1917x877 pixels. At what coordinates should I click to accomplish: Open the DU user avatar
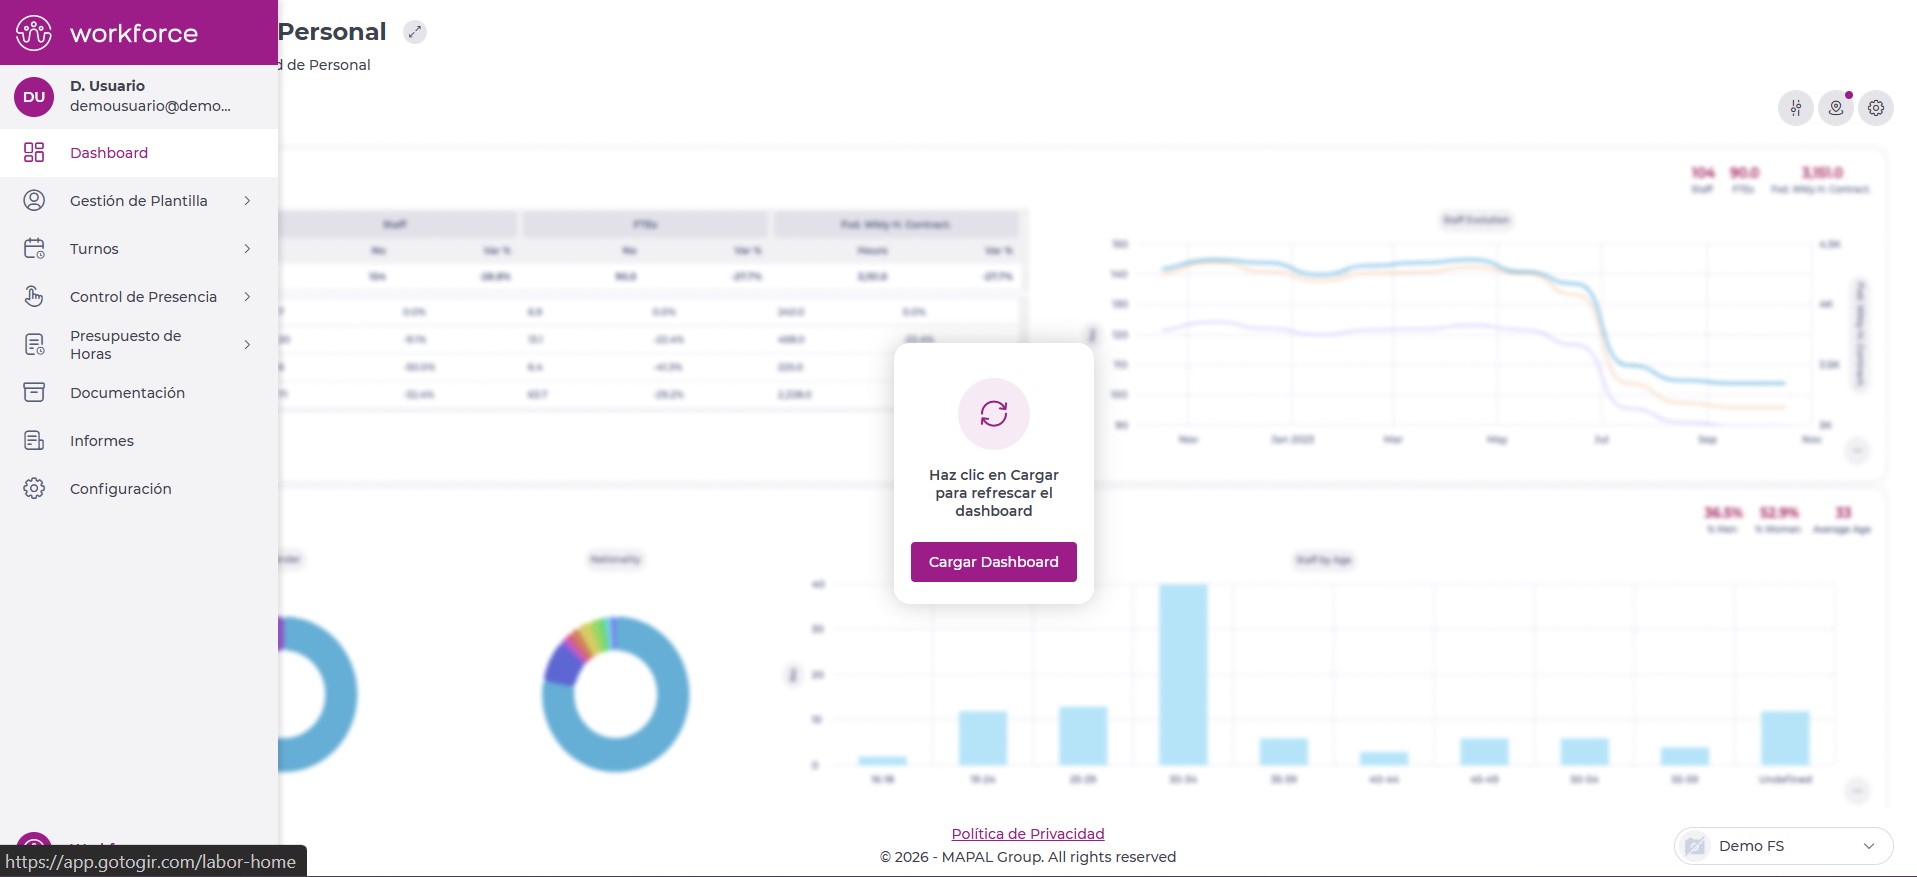[34, 97]
